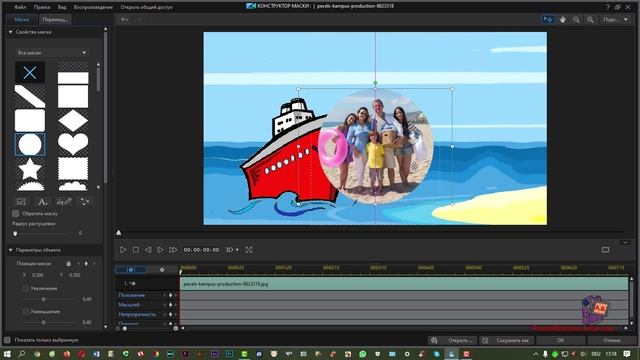640x360 pixels.
Task: Choose the heart mask shape
Action: coord(73,144)
